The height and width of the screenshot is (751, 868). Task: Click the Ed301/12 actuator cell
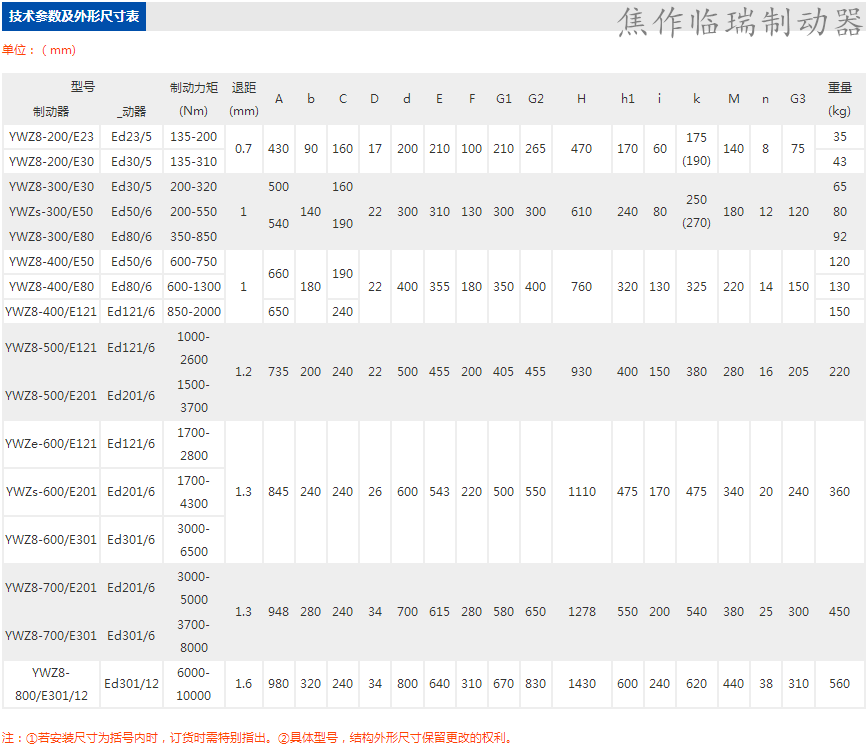click(131, 684)
